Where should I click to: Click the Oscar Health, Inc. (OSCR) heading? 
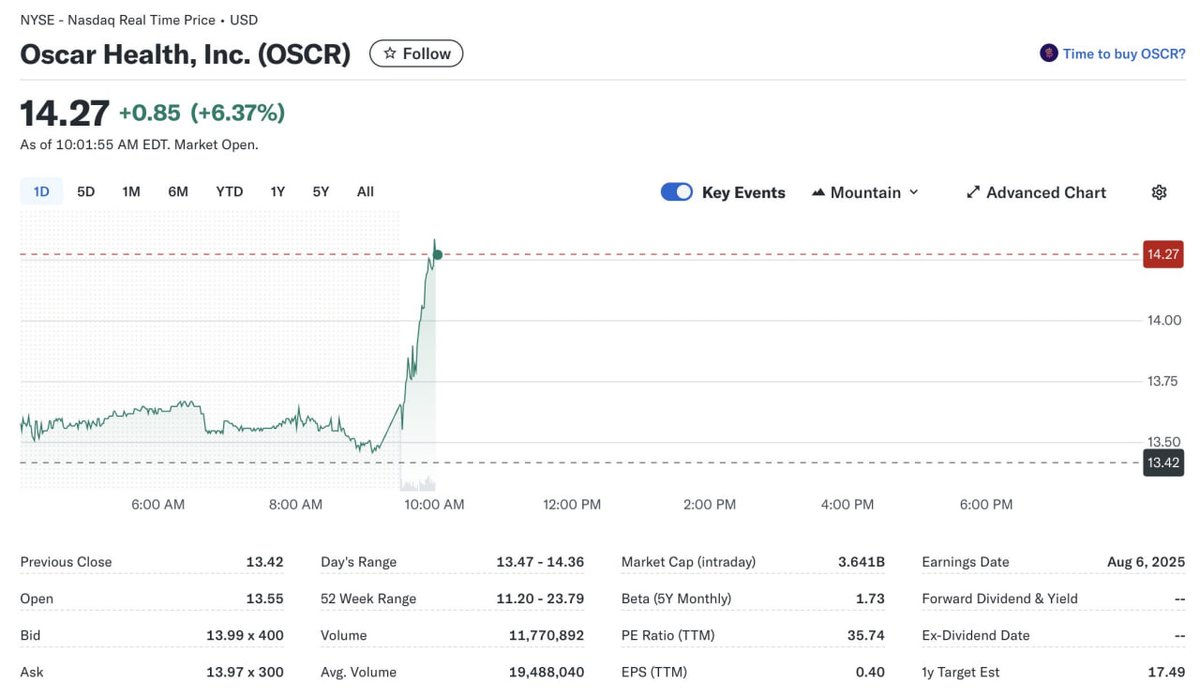click(x=185, y=54)
